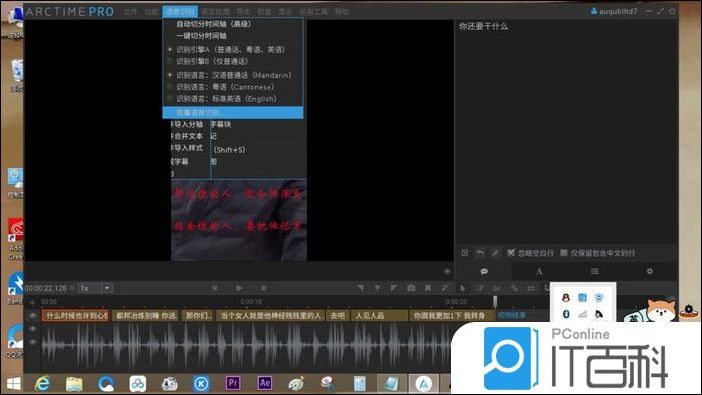Choose 一键切分时间轴 from the menu
The height and width of the screenshot is (395, 702).
pos(233,36)
